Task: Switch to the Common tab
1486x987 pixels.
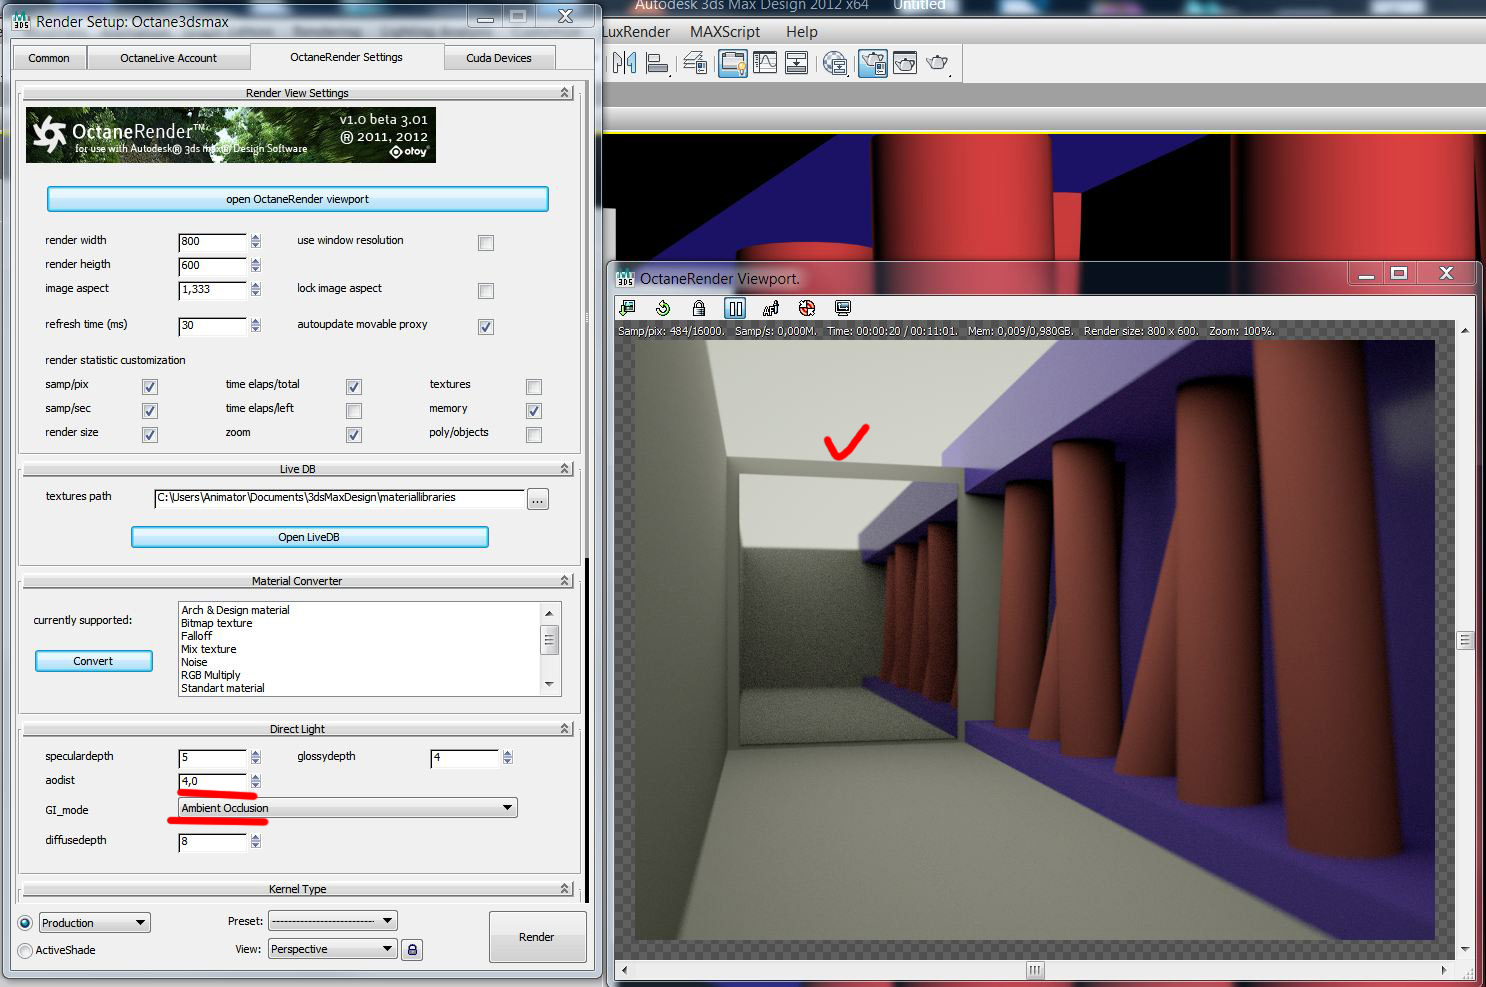Action: coord(49,58)
